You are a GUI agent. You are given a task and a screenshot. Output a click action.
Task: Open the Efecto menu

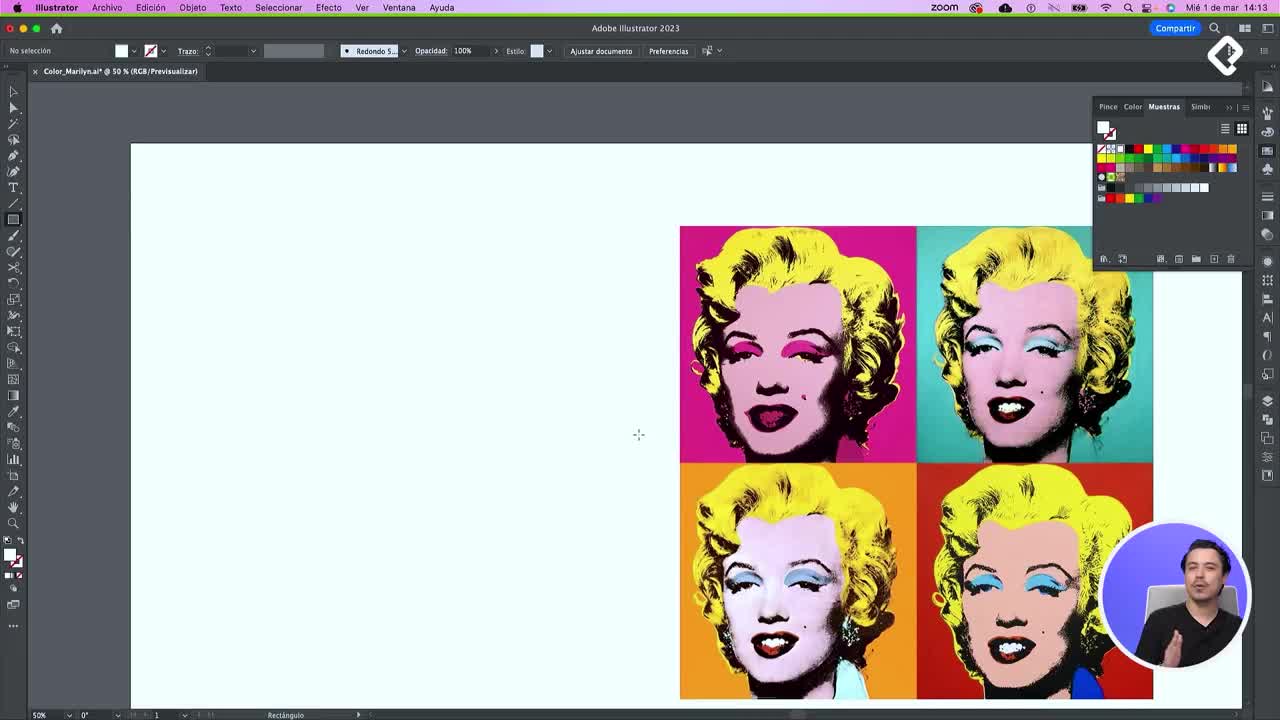click(328, 8)
